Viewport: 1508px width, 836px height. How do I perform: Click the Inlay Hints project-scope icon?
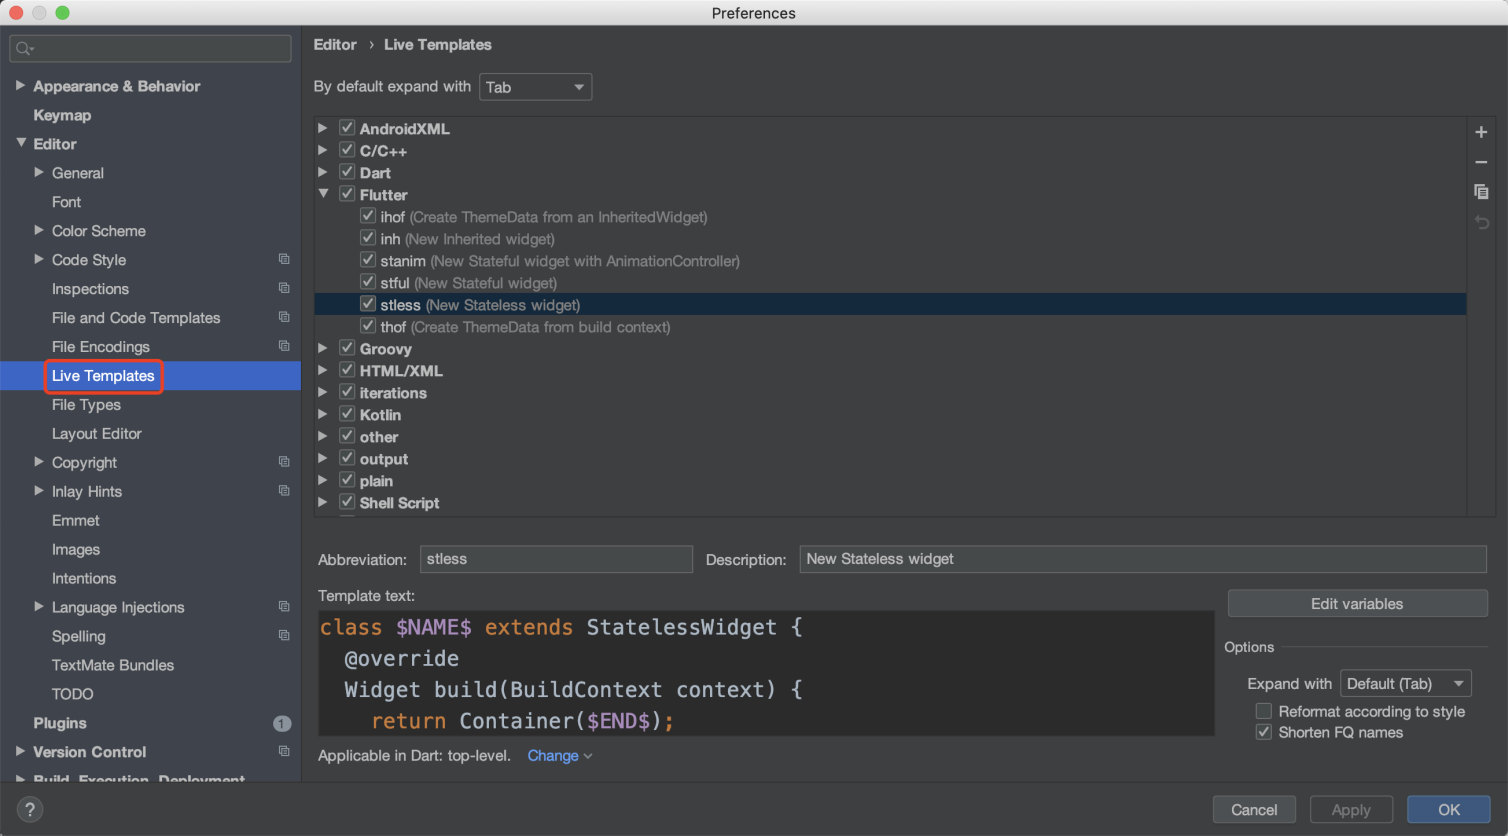284,491
